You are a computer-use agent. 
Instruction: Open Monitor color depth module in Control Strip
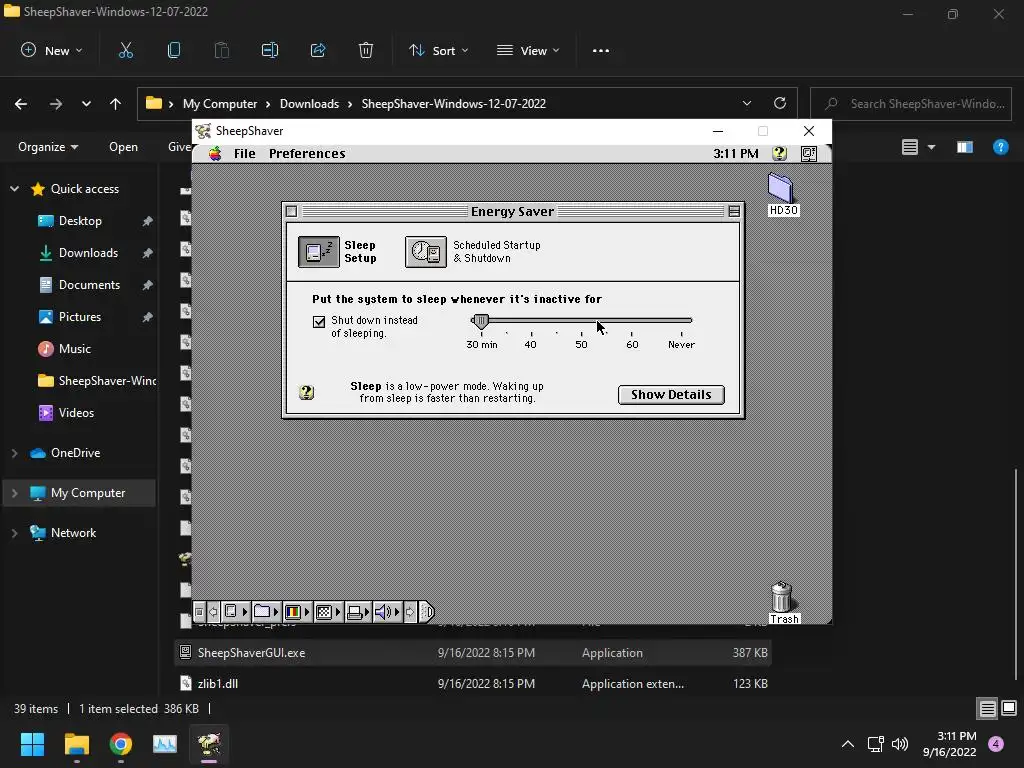297,612
